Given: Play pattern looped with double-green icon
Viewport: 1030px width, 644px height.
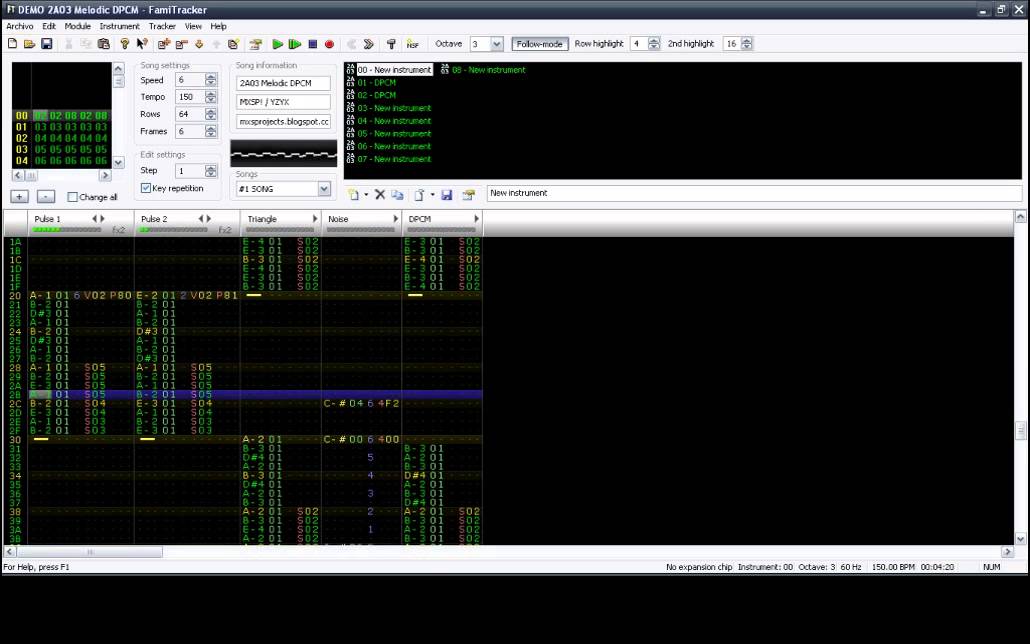Looking at the screenshot, I should 295,44.
